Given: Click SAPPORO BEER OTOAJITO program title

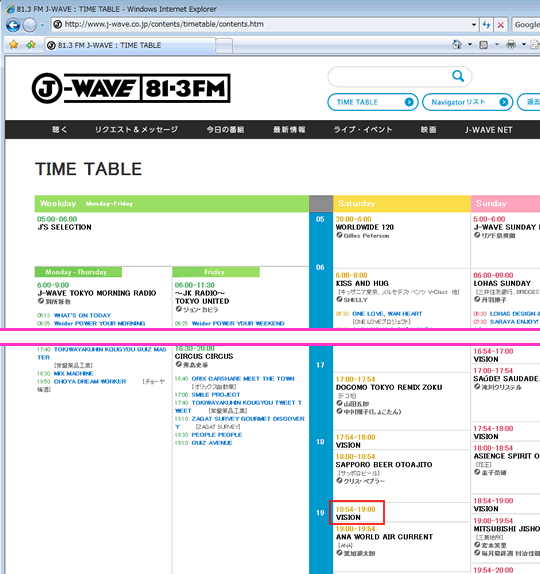Looking at the screenshot, I should tap(384, 465).
